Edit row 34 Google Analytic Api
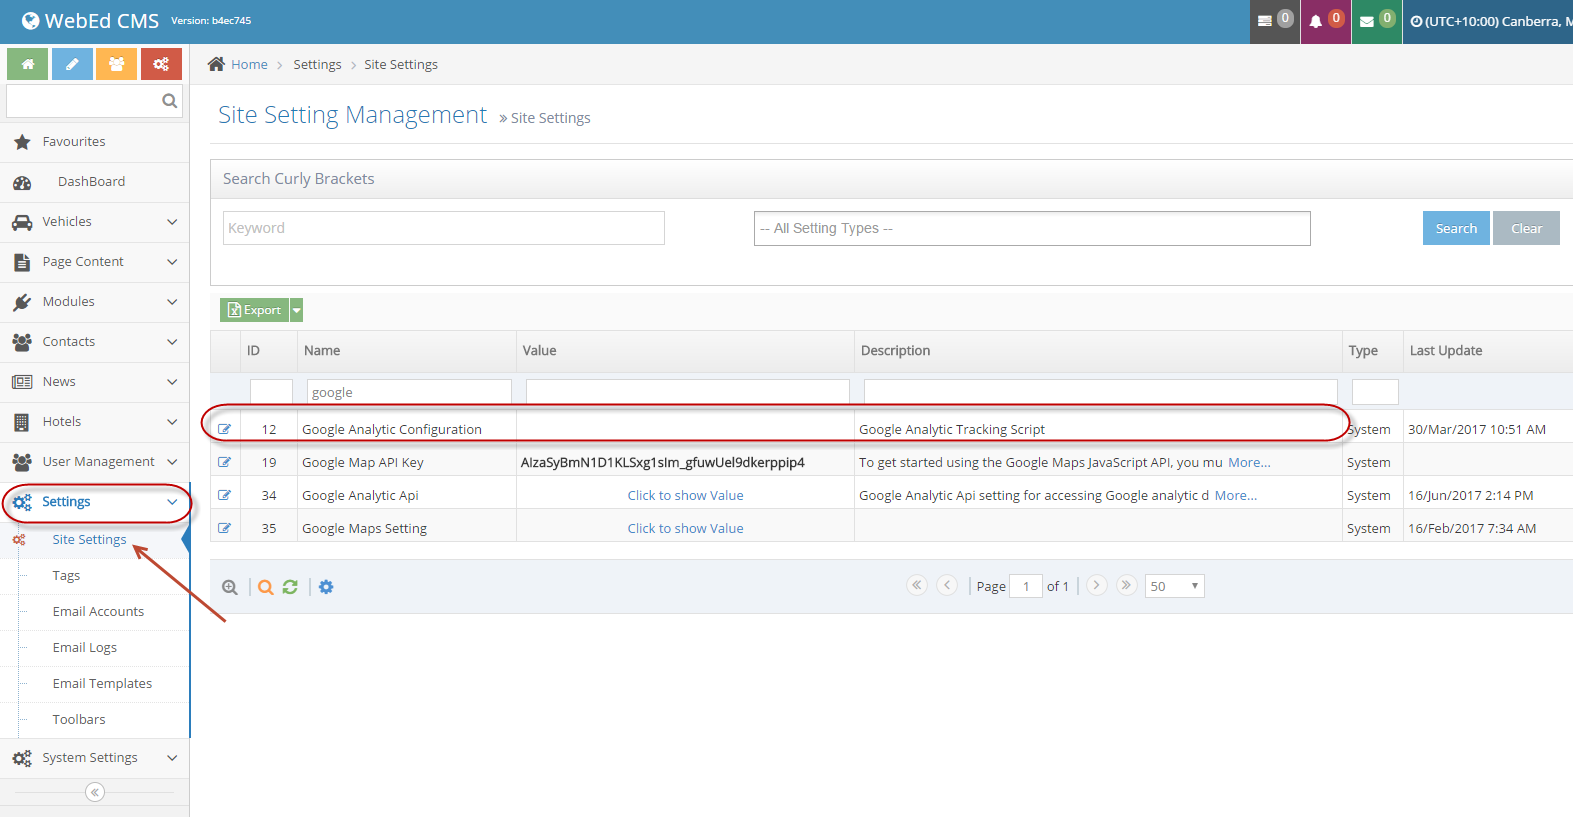This screenshot has width=1573, height=817. pos(224,495)
